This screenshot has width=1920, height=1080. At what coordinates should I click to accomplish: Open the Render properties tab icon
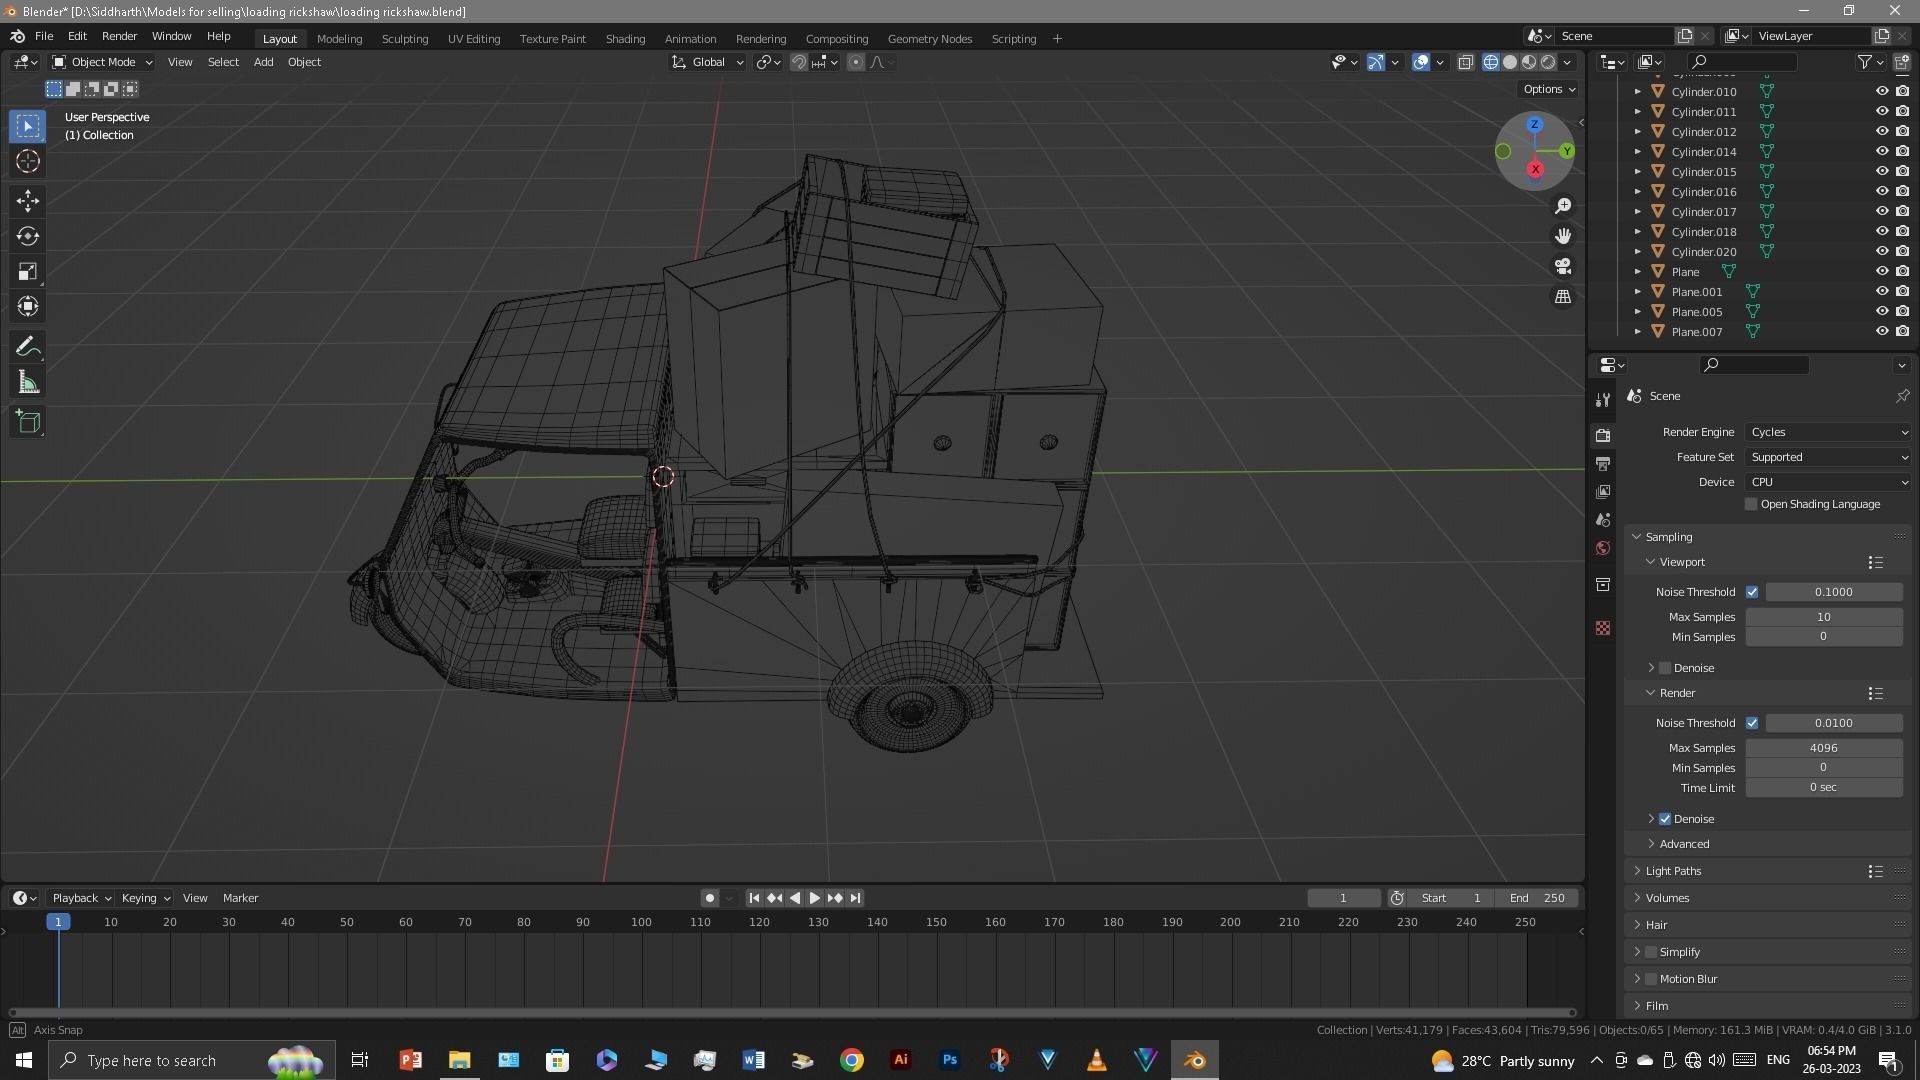[x=1603, y=435]
